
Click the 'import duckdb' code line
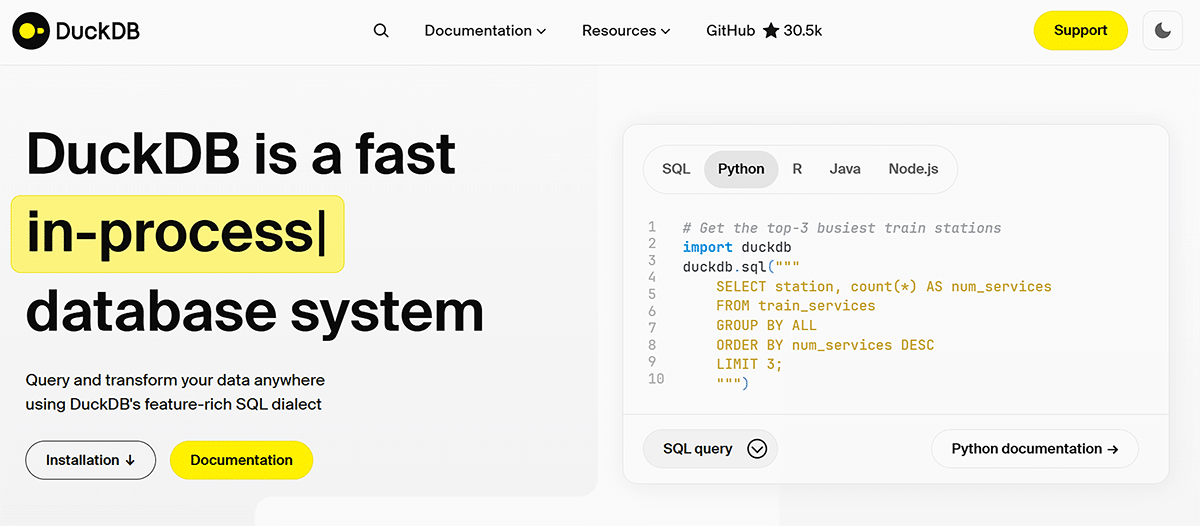[x=737, y=247]
